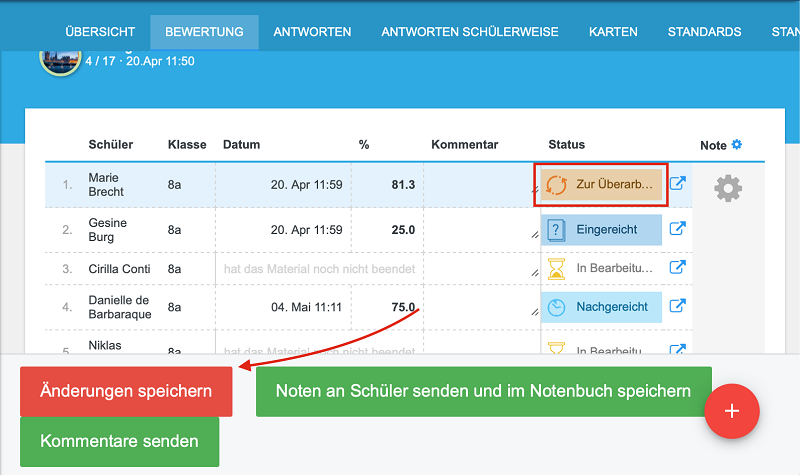Click the % column header
The image size is (800, 475).
[364, 144]
